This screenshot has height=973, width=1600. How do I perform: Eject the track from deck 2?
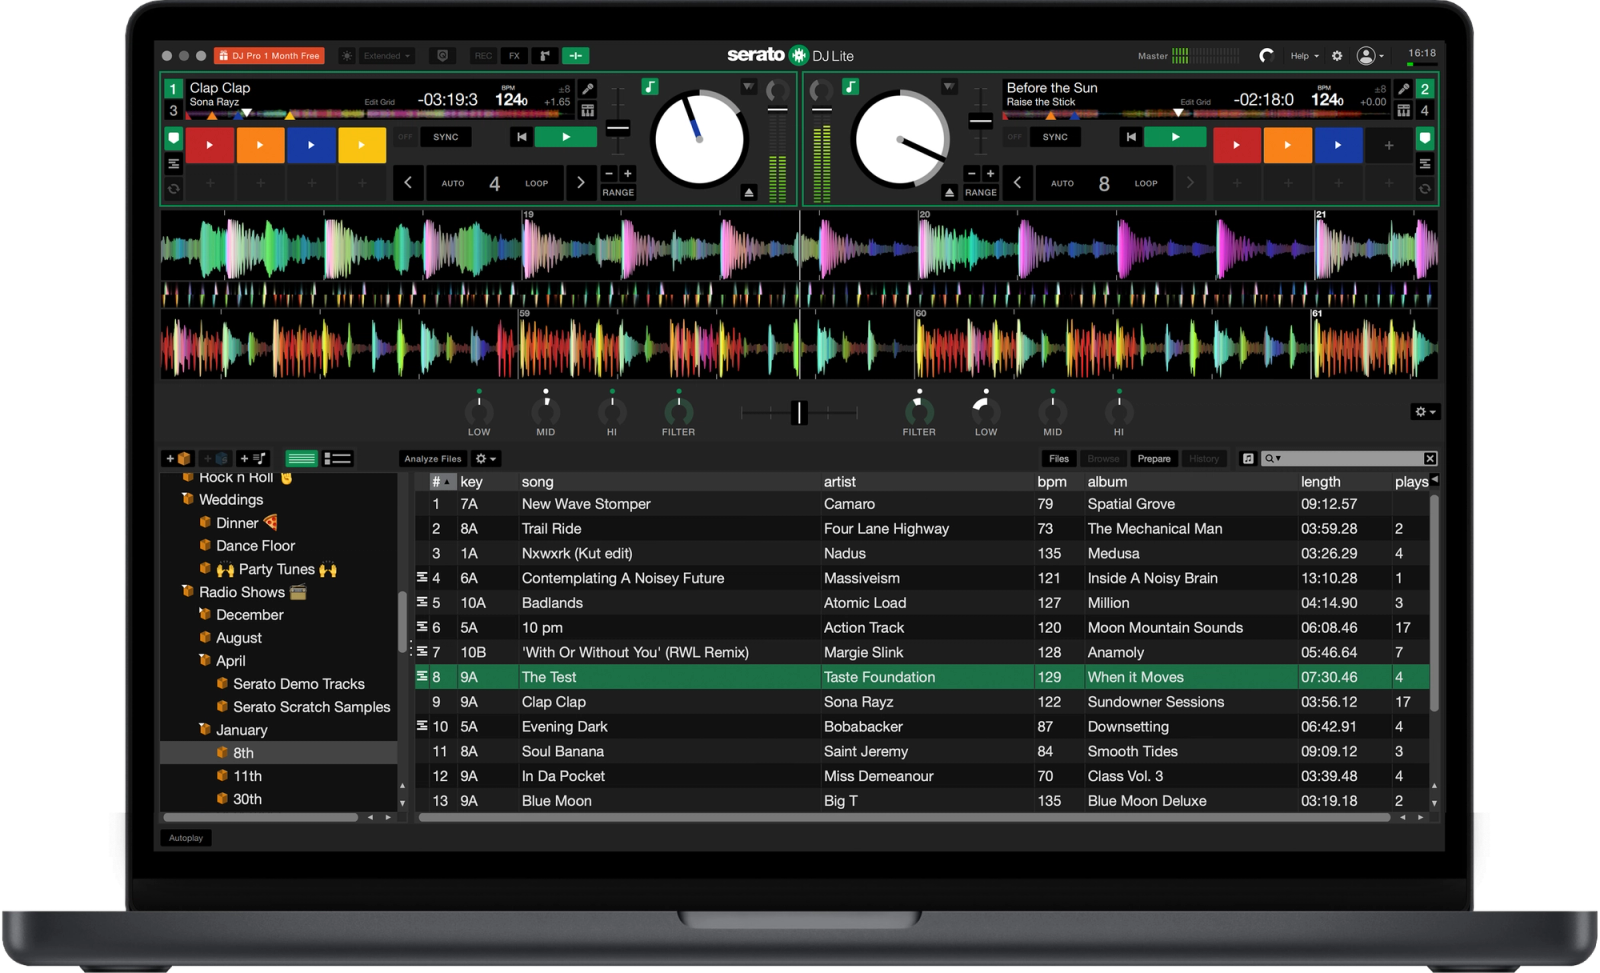click(x=949, y=192)
